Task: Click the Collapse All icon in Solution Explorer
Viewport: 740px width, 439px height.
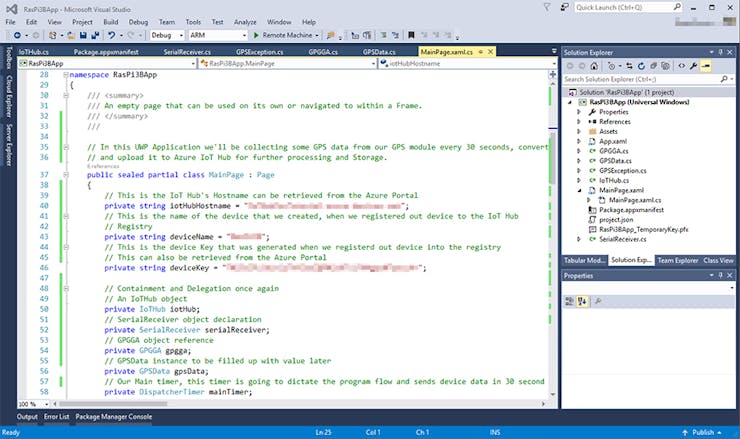Action: 653,66
